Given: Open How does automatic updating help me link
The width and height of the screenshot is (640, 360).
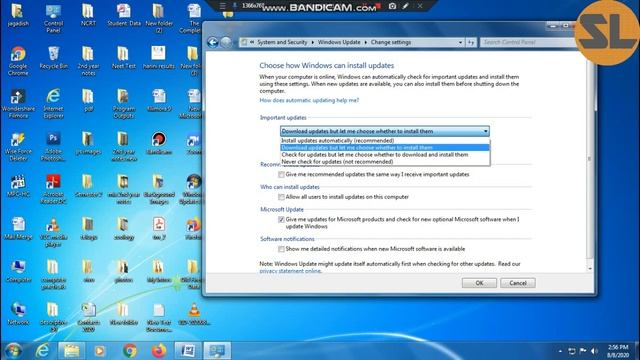Looking at the screenshot, I should point(309,100).
